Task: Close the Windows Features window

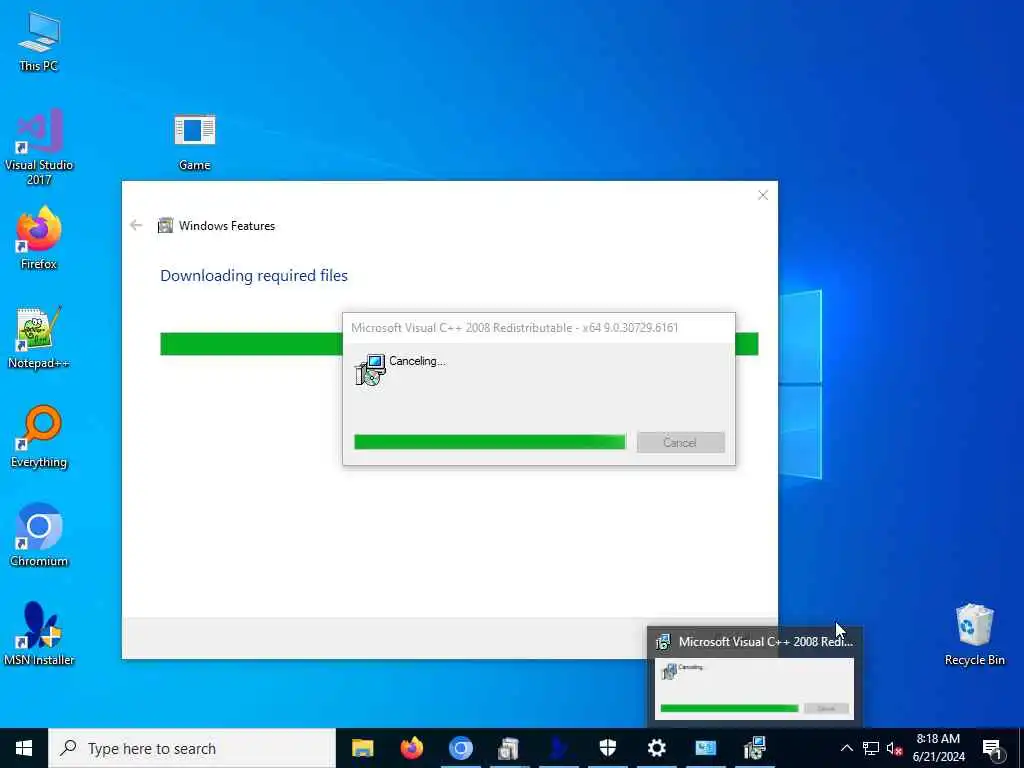Action: pyautogui.click(x=763, y=195)
